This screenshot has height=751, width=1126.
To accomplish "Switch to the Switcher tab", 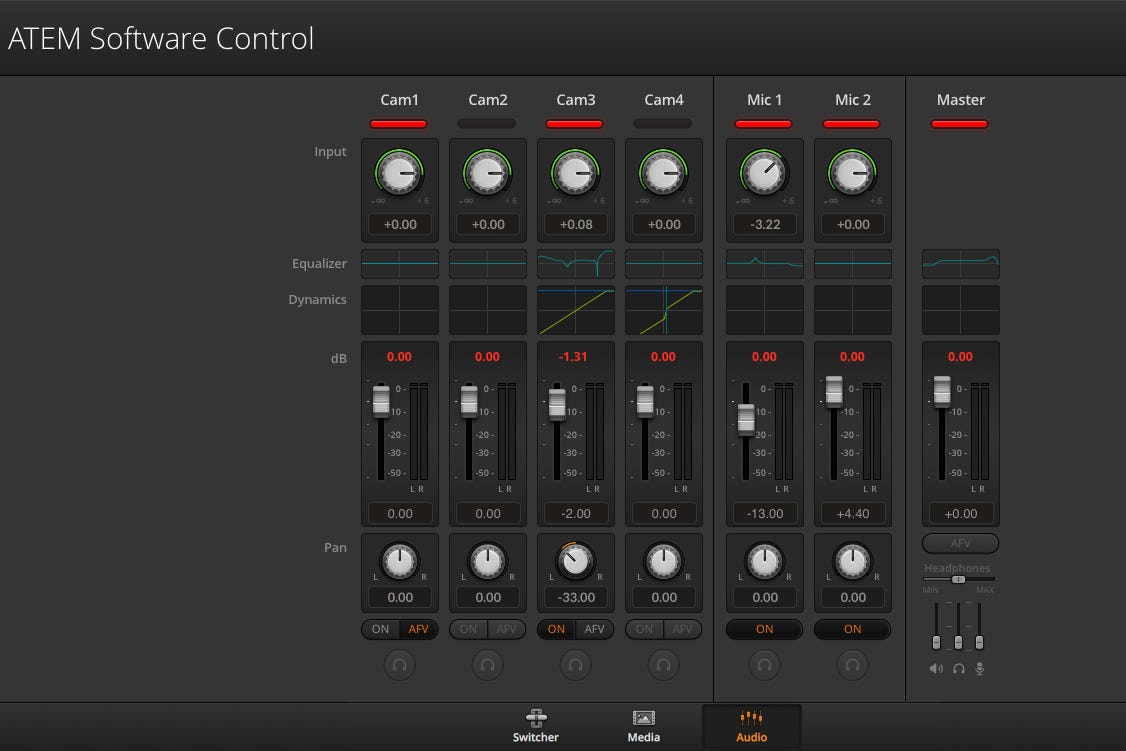I will point(536,726).
